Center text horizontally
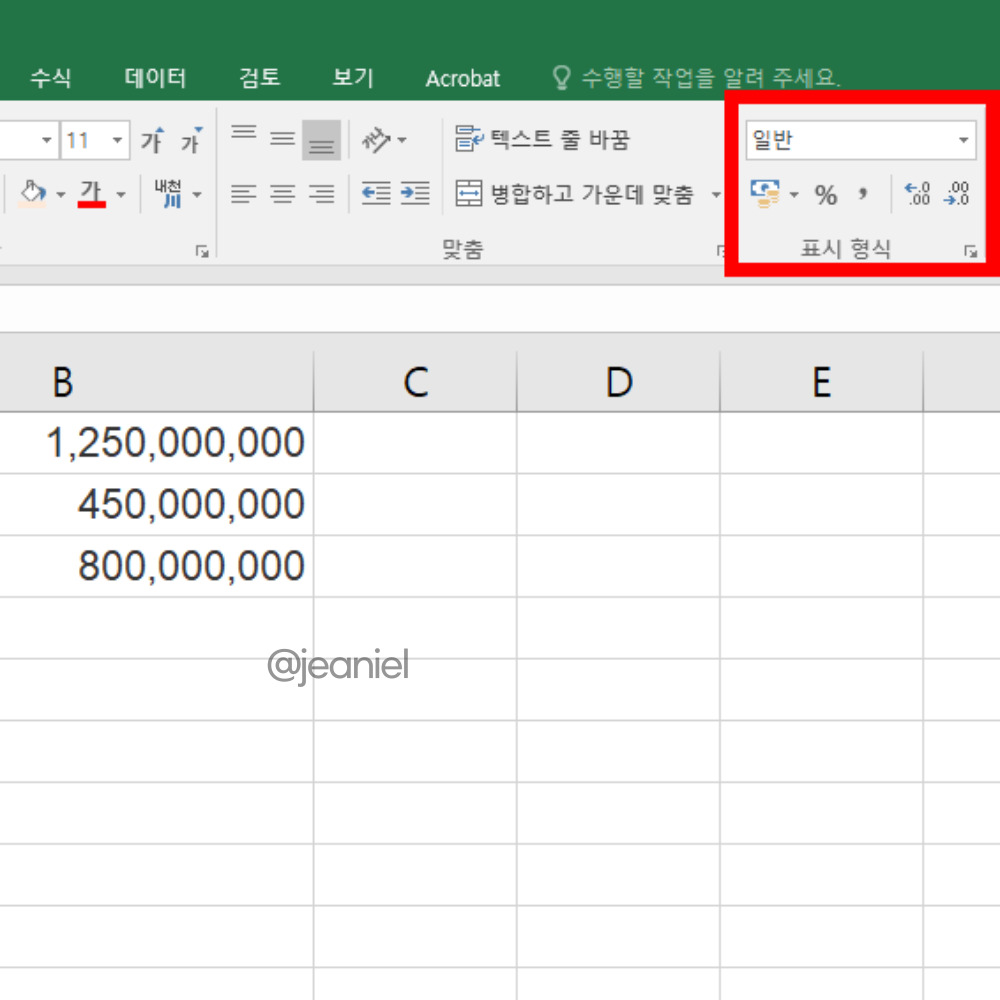The height and width of the screenshot is (1000, 1000). coord(283,193)
